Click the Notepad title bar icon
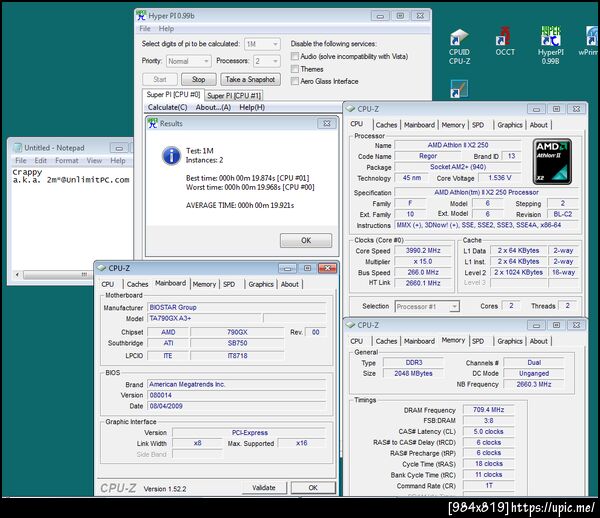This screenshot has width=600, height=518. 18,148
